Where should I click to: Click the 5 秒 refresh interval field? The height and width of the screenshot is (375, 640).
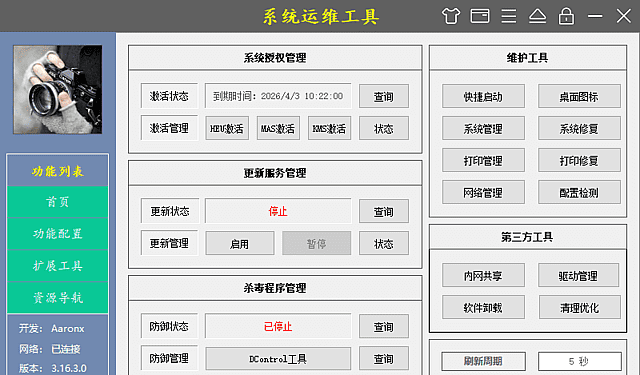580,361
